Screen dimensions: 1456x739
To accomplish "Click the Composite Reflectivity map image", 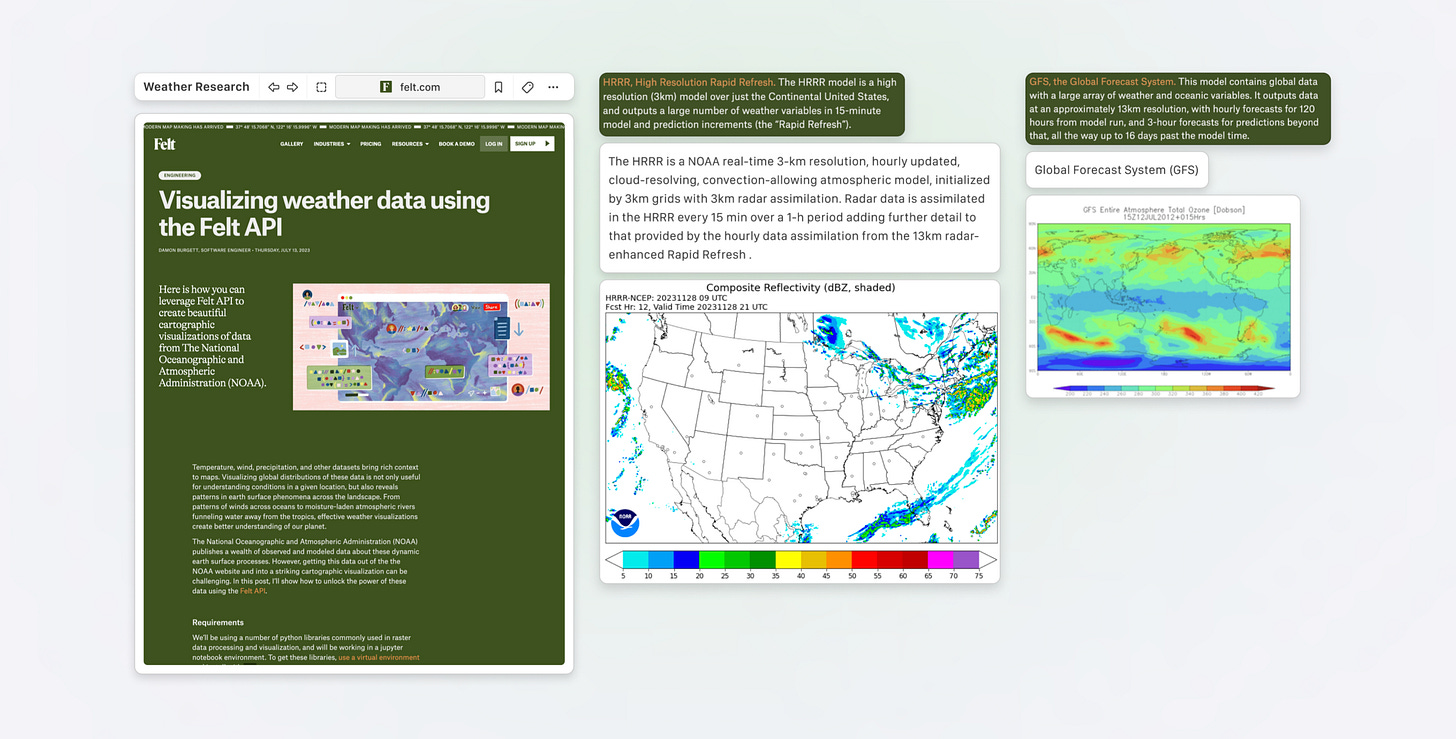I will [800, 431].
